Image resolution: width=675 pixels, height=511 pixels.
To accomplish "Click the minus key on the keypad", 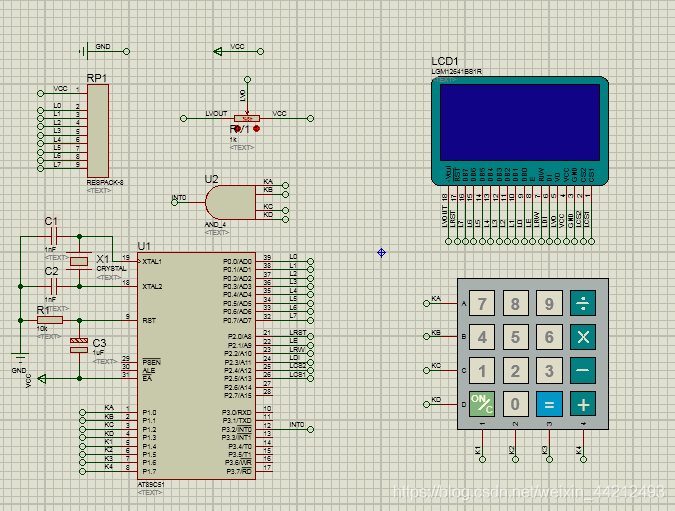I will click(x=582, y=371).
